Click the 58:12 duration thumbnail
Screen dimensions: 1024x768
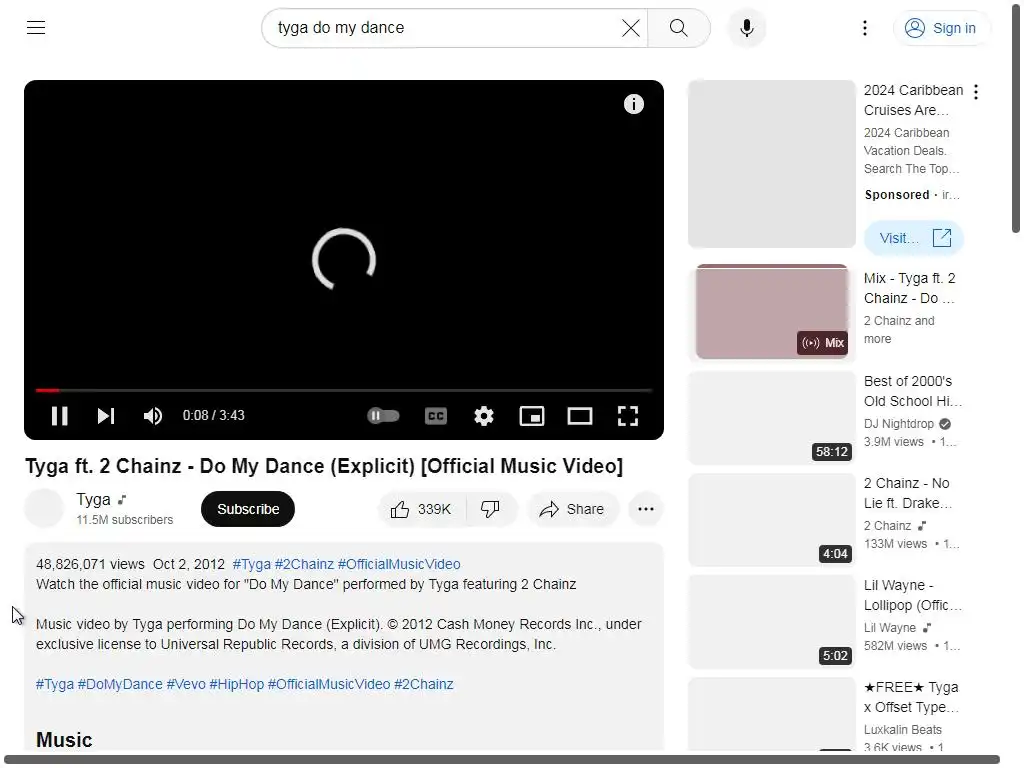[x=772, y=418]
